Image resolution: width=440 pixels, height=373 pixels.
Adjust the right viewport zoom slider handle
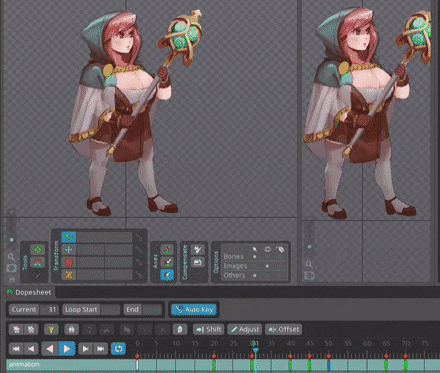(x=310, y=247)
